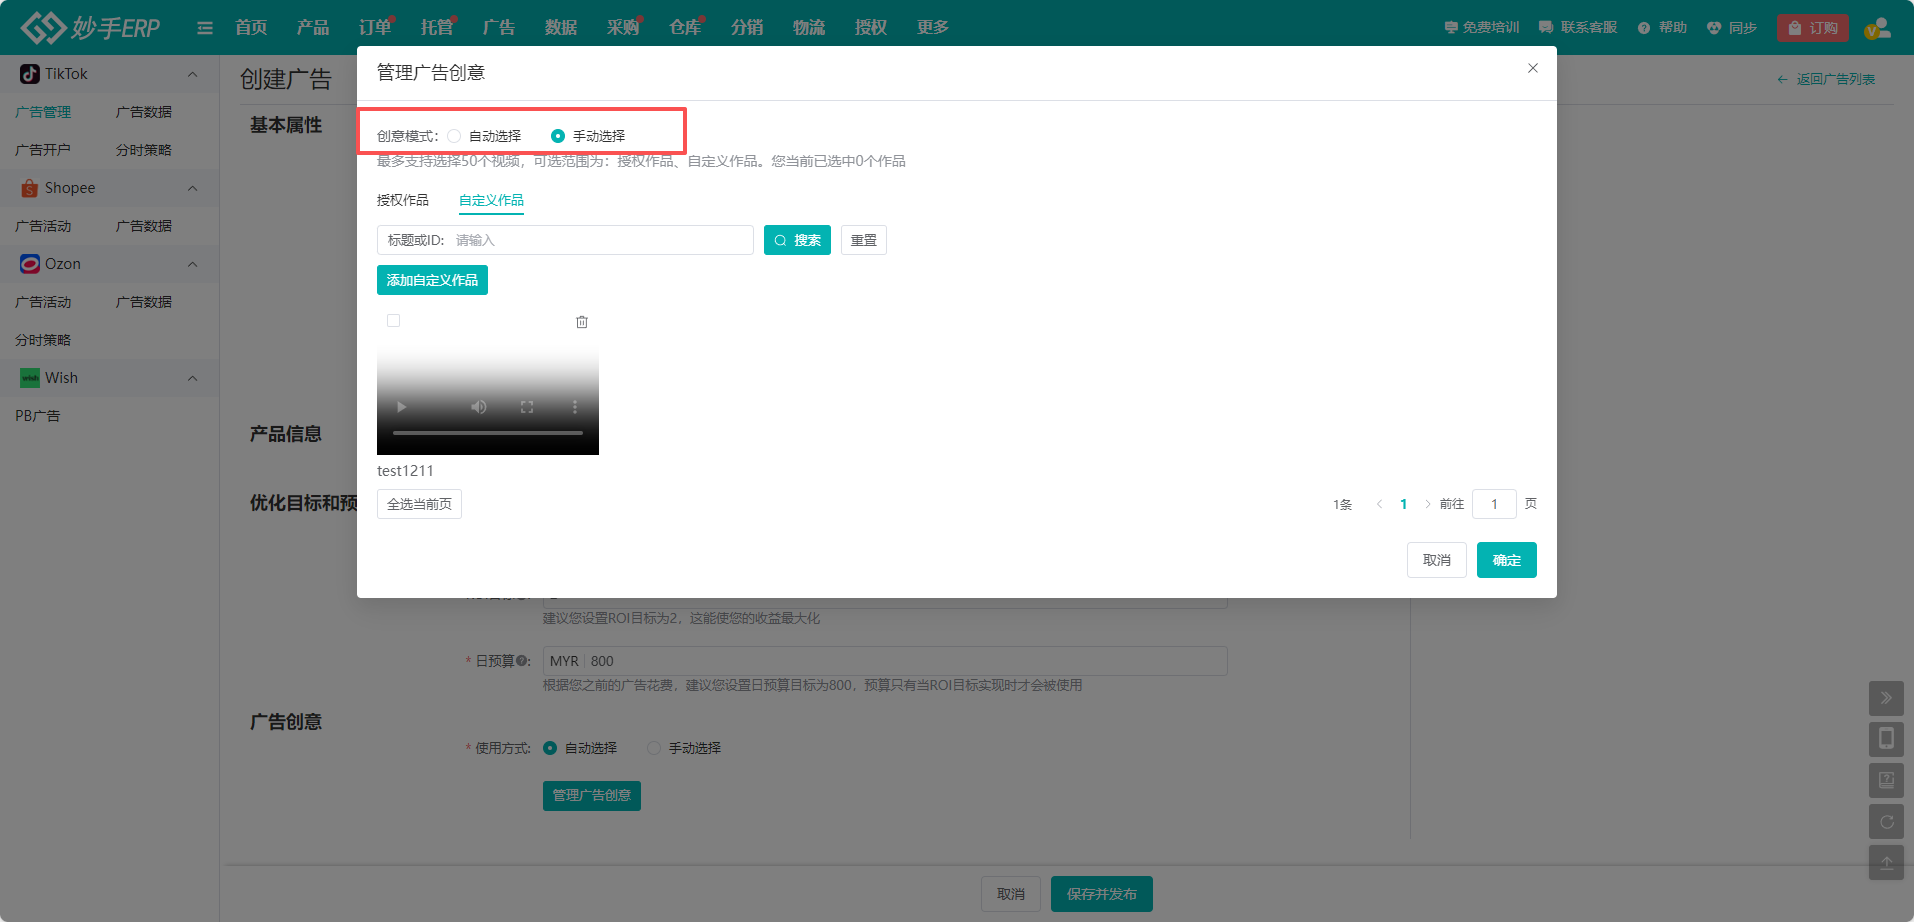This screenshot has height=922, width=1914.
Task: Open the 免费培训 link
Action: click(1482, 28)
